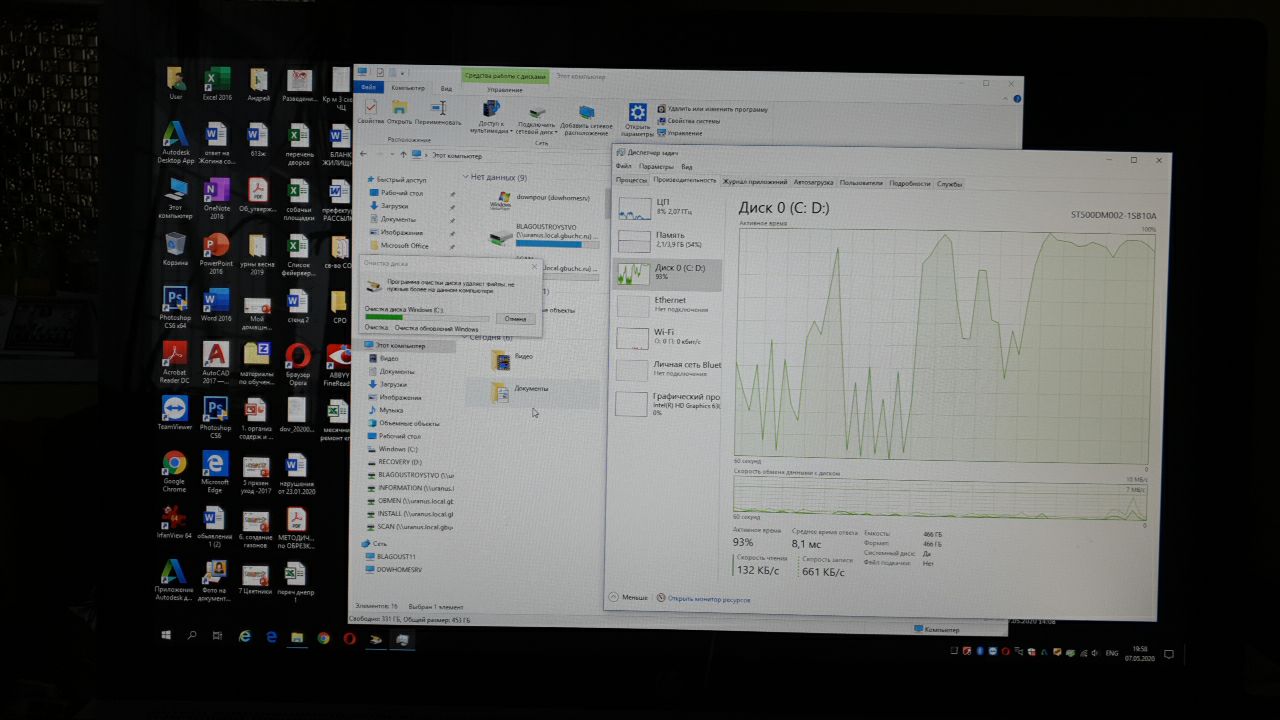The height and width of the screenshot is (720, 1280).
Task: Open Доступ к мультимедиа dropdown
Action: point(491,117)
